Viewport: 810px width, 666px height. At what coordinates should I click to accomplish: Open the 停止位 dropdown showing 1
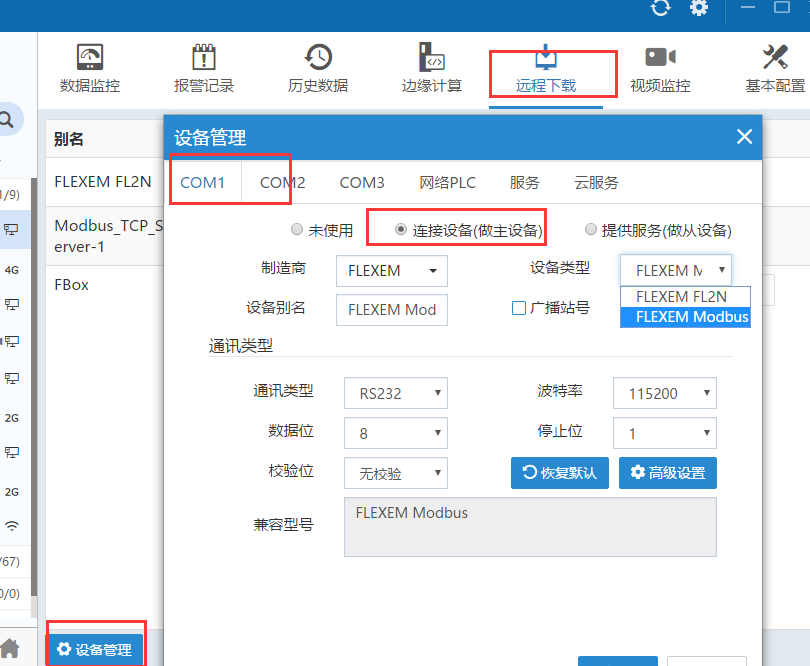(x=665, y=433)
